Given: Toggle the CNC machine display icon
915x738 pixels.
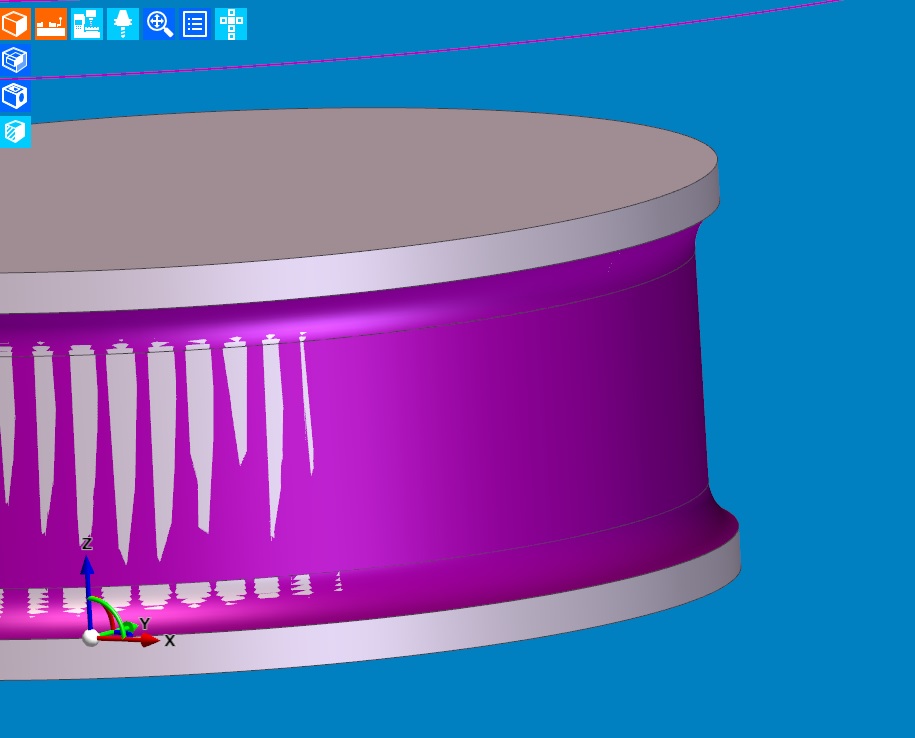Looking at the screenshot, I should pyautogui.click(x=87, y=24).
